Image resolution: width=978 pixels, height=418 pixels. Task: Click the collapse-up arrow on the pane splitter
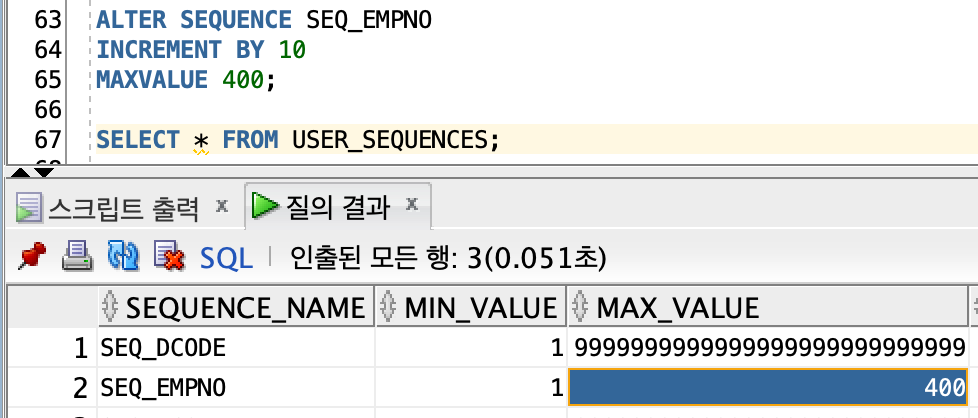pyautogui.click(x=20, y=172)
